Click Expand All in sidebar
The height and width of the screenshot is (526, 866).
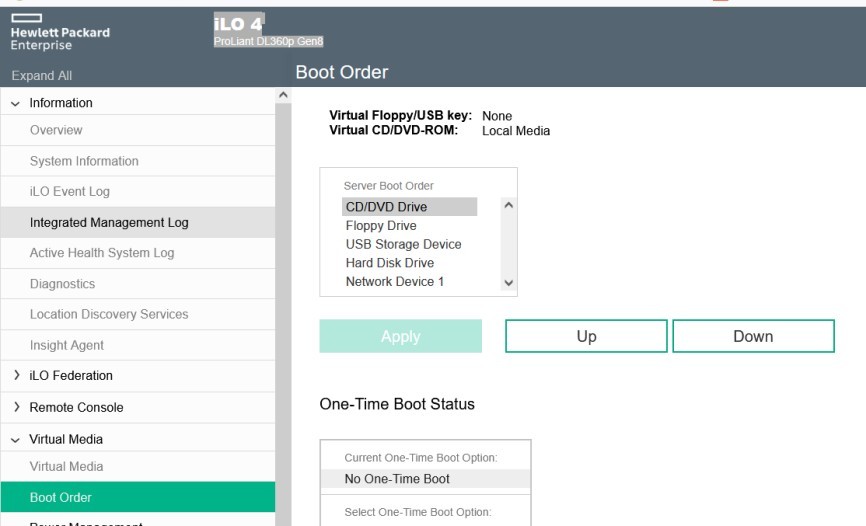point(41,76)
